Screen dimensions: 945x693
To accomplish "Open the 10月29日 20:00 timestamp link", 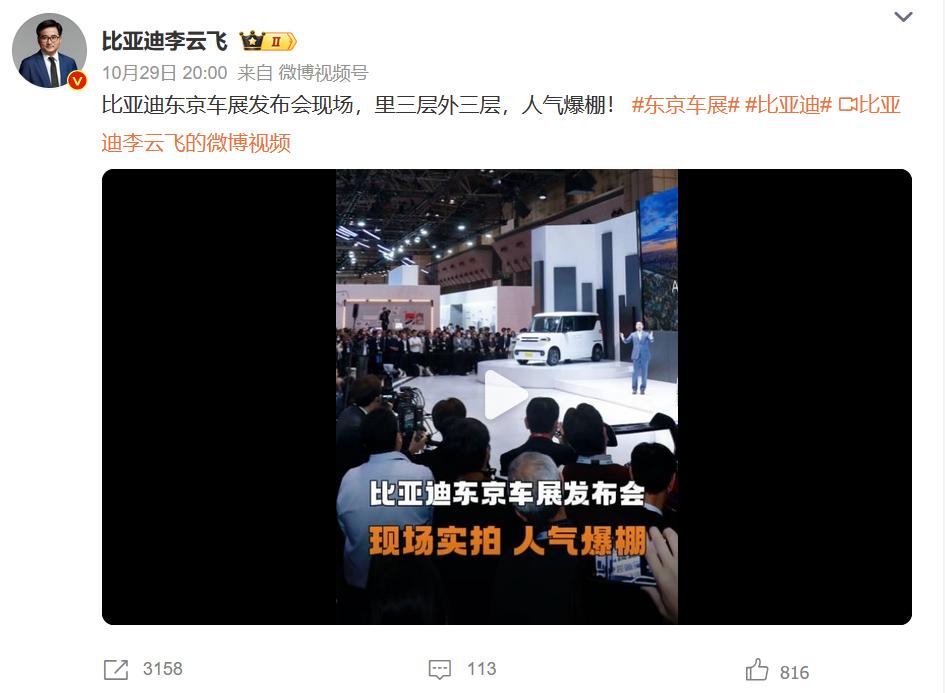I will pos(165,73).
